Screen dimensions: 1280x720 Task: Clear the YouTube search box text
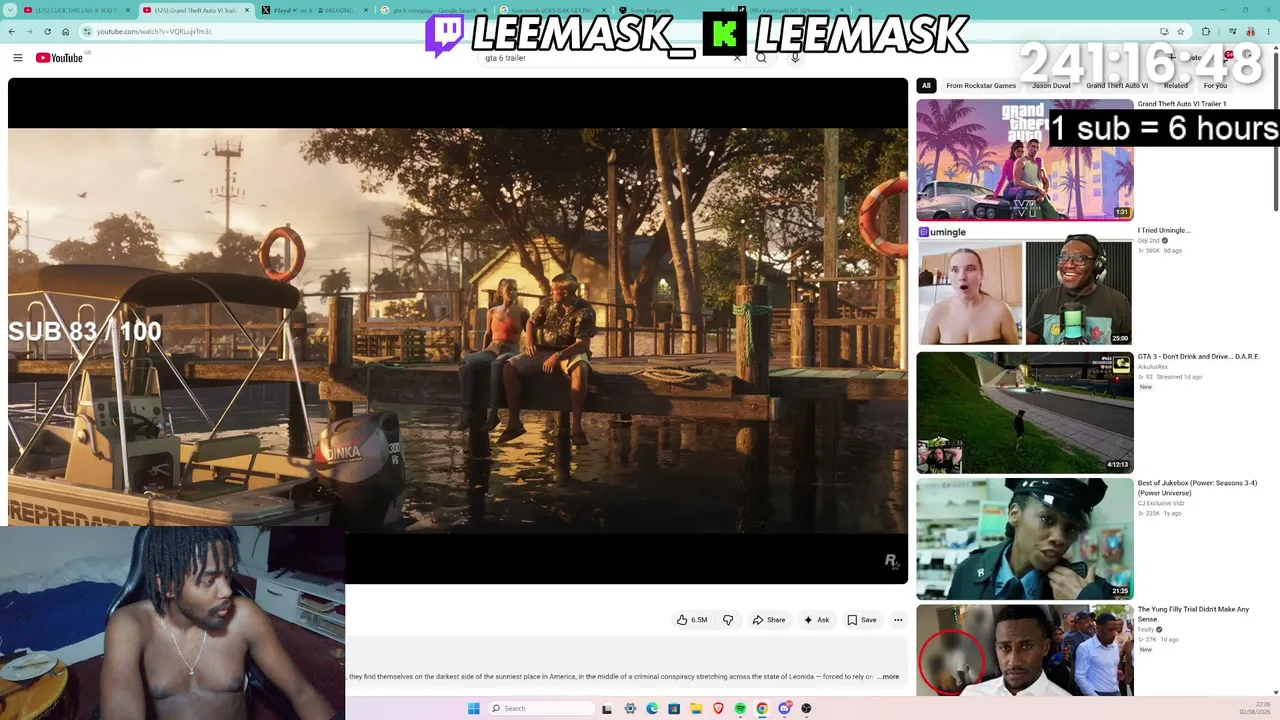click(737, 58)
